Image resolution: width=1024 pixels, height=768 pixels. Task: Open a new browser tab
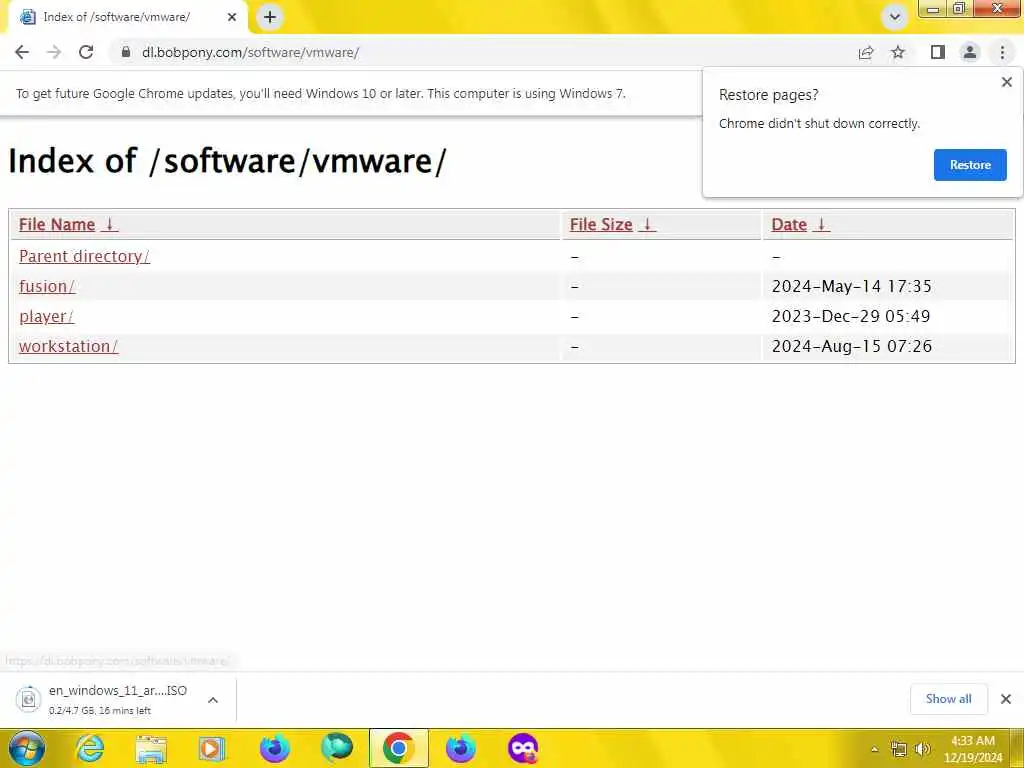click(270, 17)
